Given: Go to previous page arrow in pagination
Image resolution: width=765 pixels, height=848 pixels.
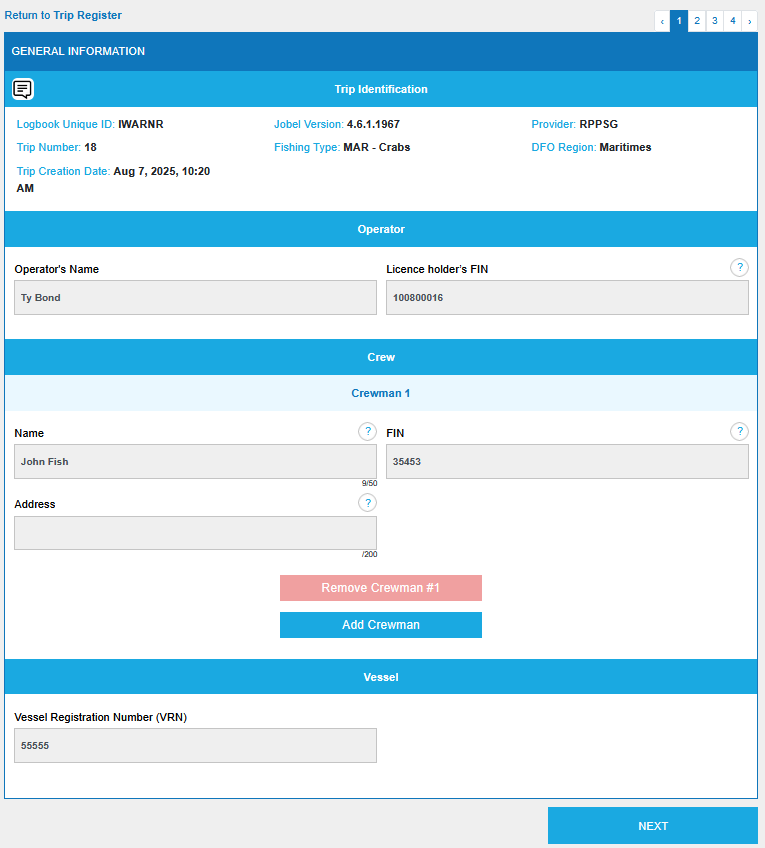Looking at the screenshot, I should 662,21.
